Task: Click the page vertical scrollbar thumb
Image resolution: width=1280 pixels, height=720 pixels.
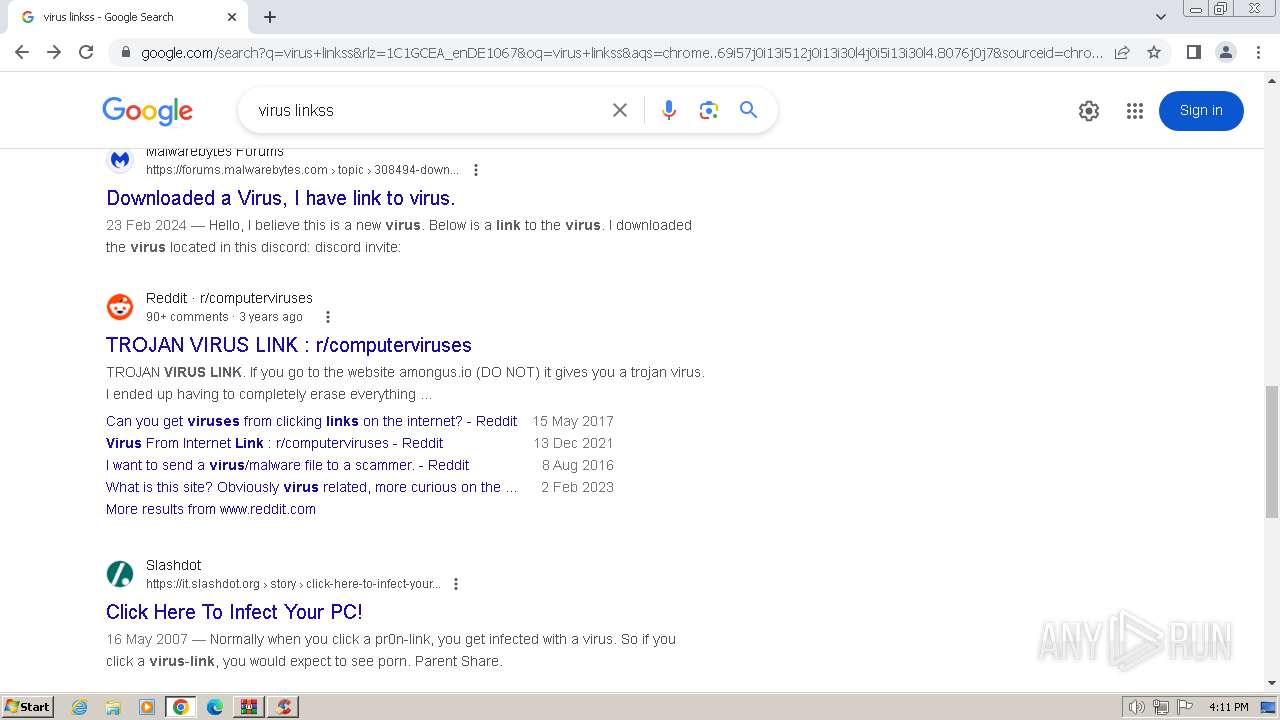Action: (1272, 452)
